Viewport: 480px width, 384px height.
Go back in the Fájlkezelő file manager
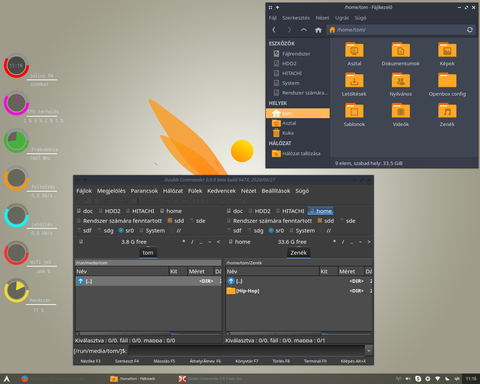274,30
